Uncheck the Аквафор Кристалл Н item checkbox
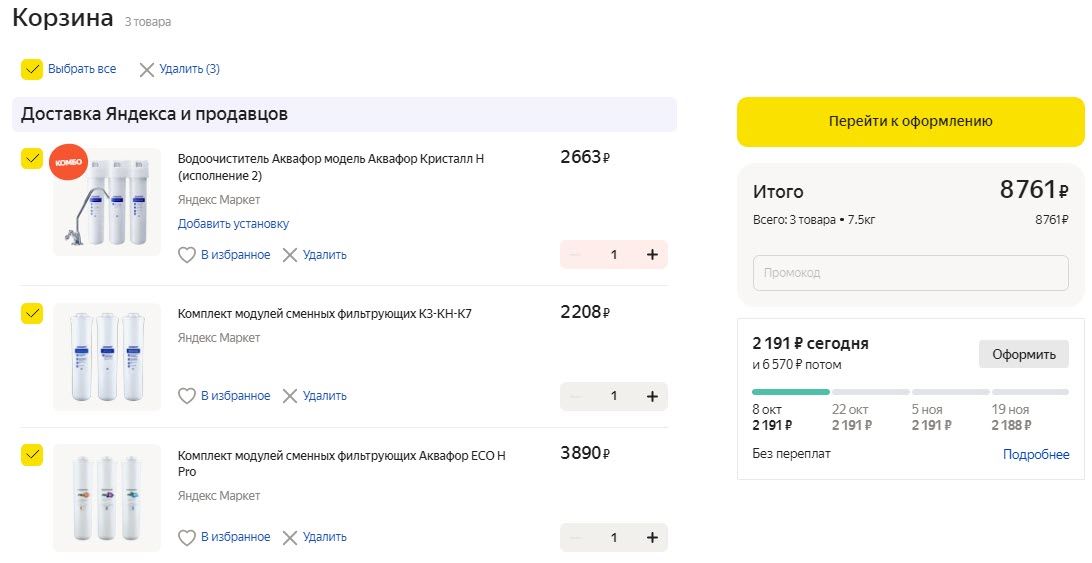 click(32, 158)
